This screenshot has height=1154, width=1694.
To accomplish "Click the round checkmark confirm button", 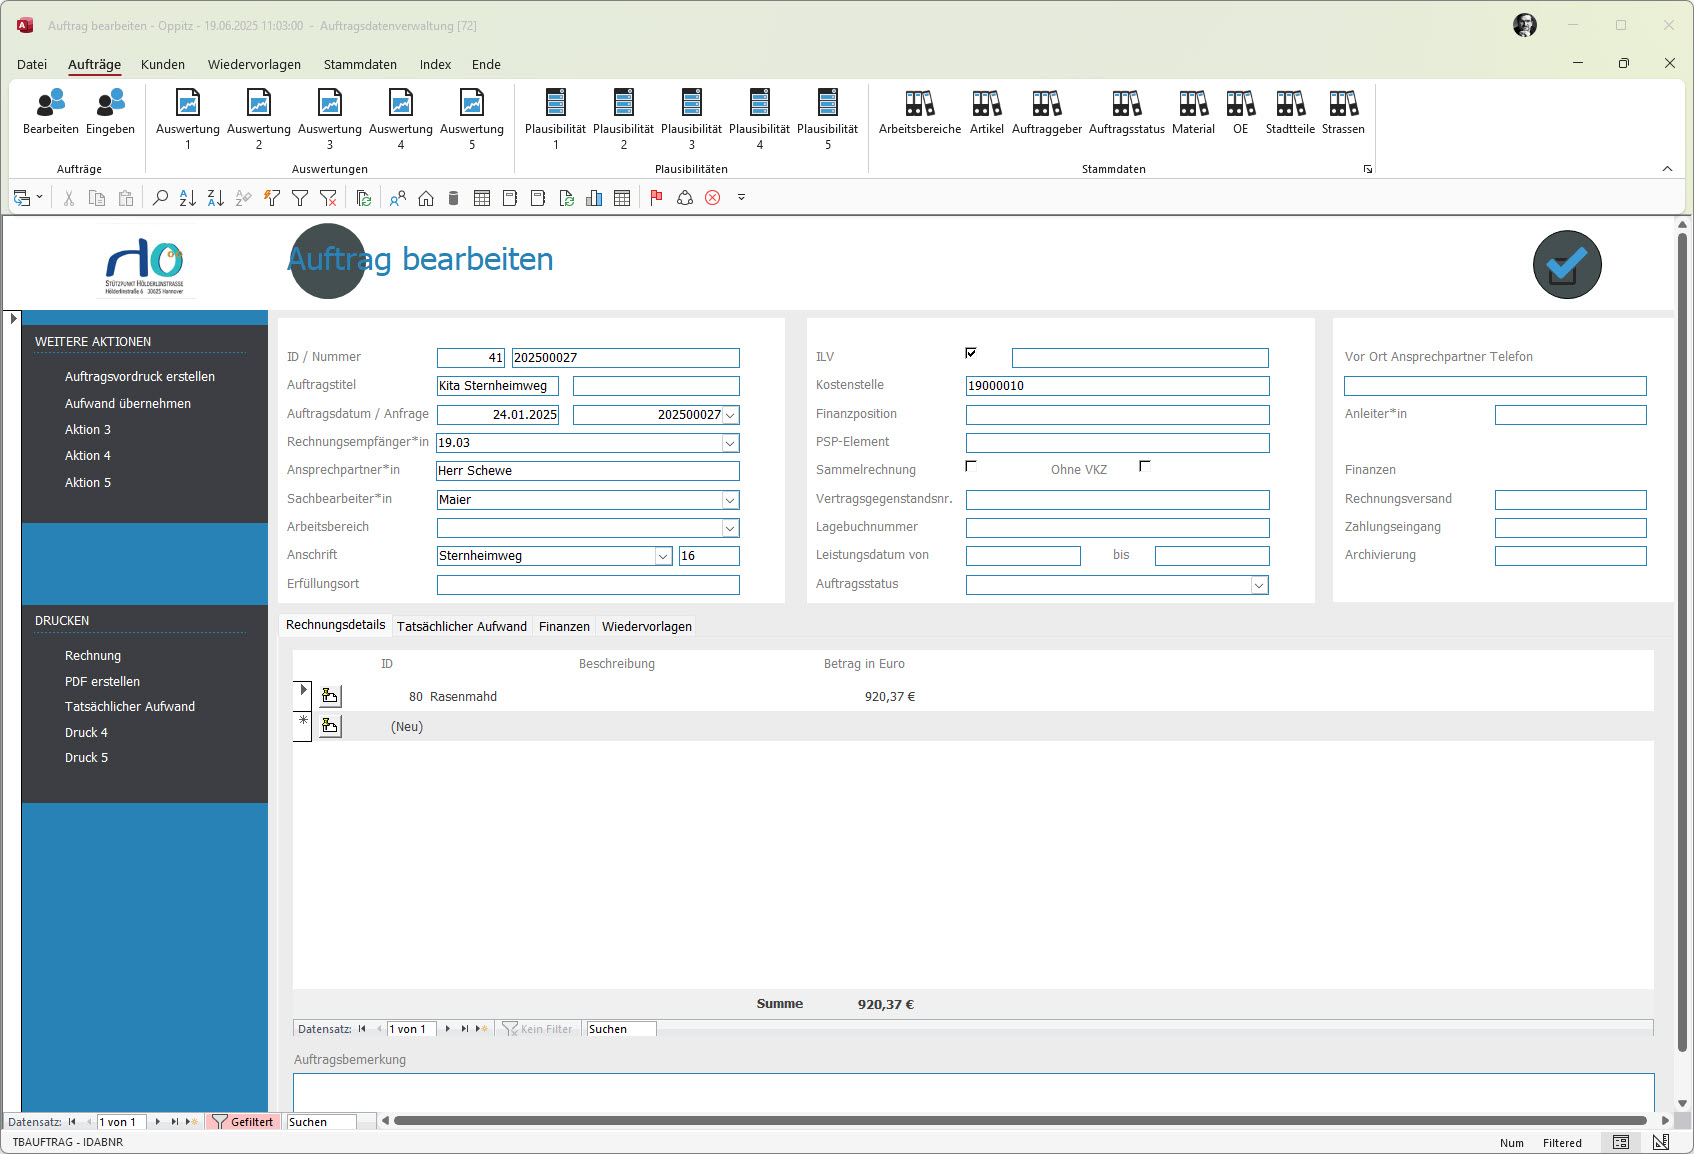I will 1567,265.
